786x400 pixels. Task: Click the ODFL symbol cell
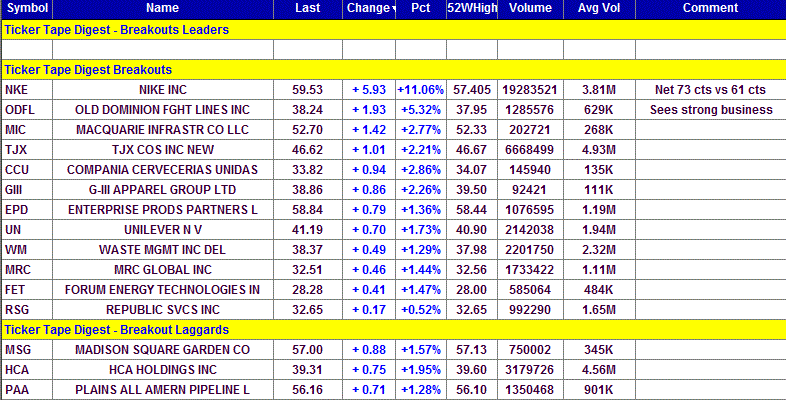(27, 110)
